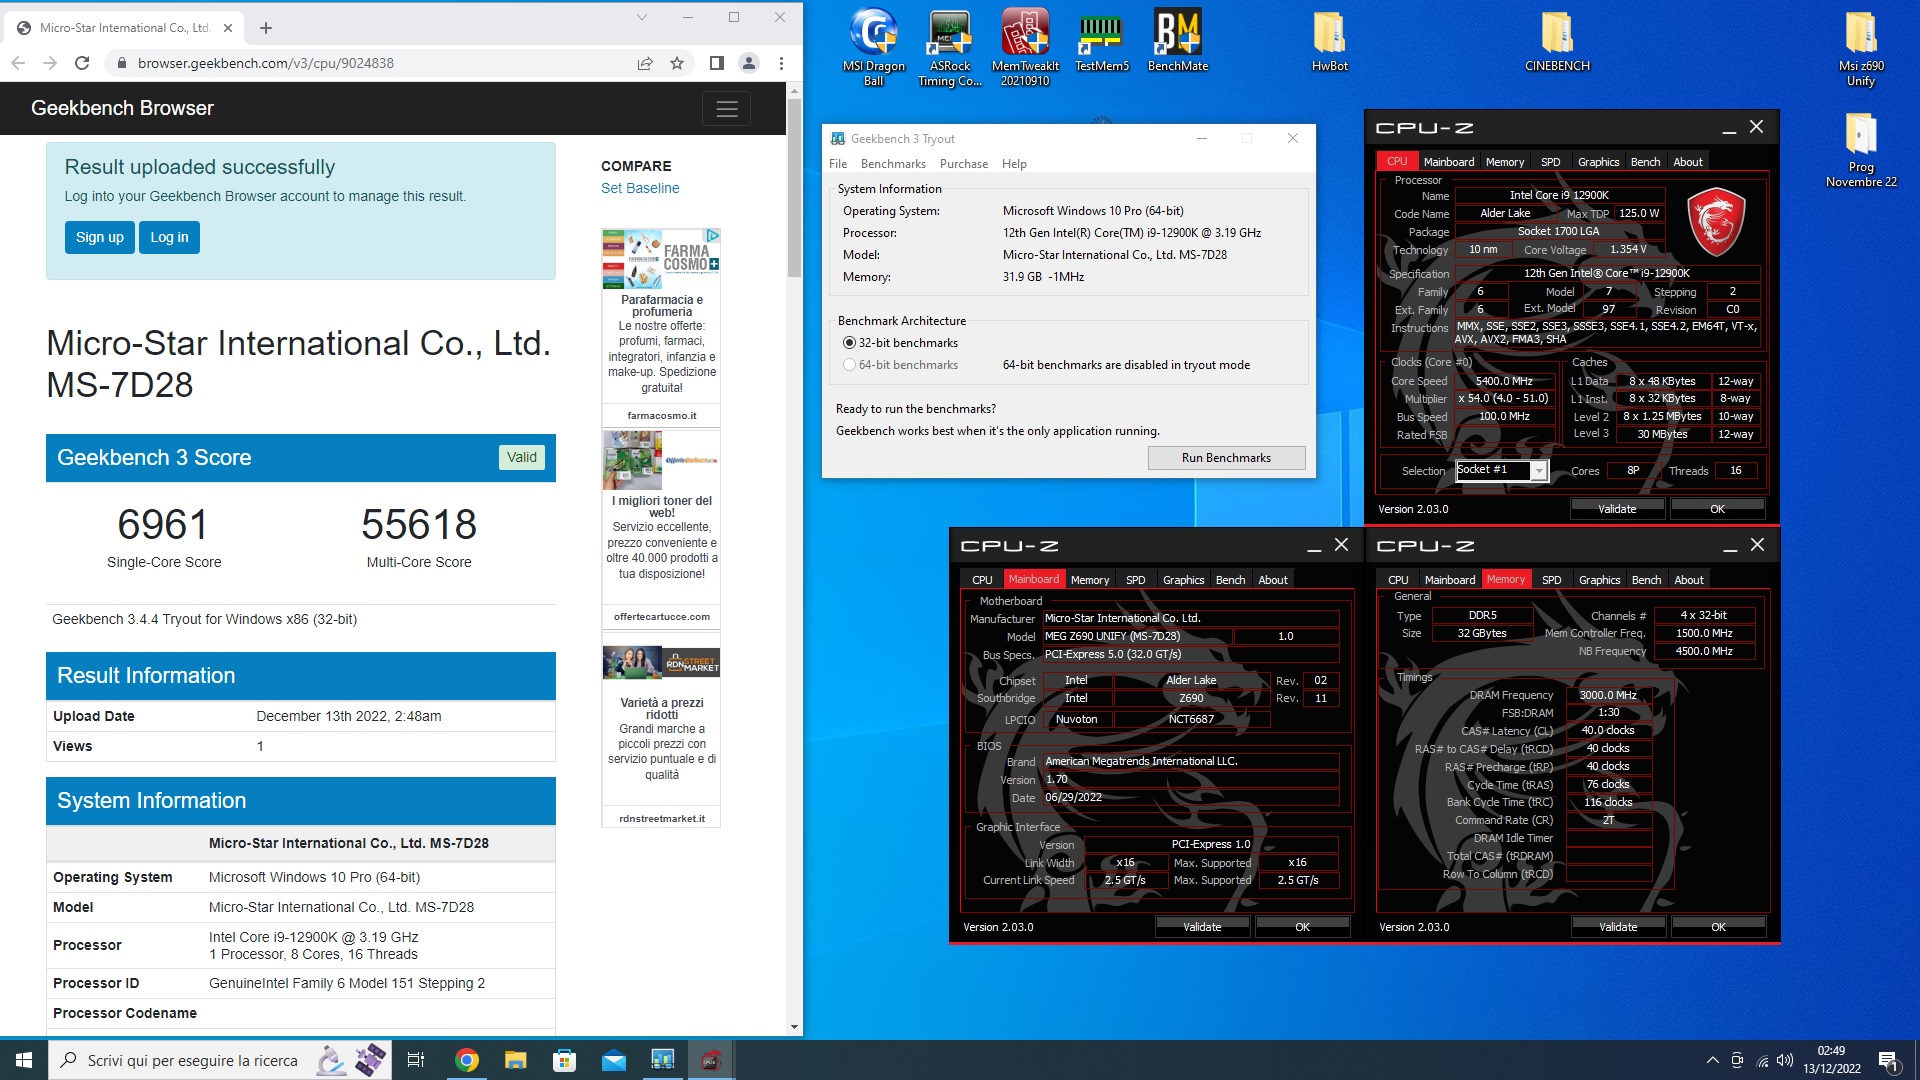This screenshot has height=1080, width=1920.
Task: Bookmark this page with the star icon
Action: (x=677, y=63)
